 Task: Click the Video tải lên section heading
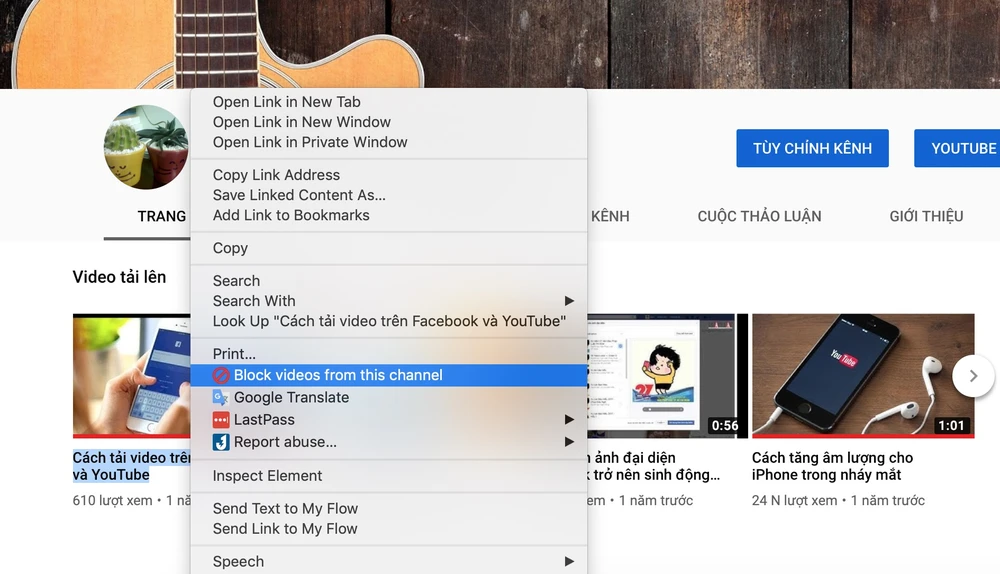coord(119,277)
